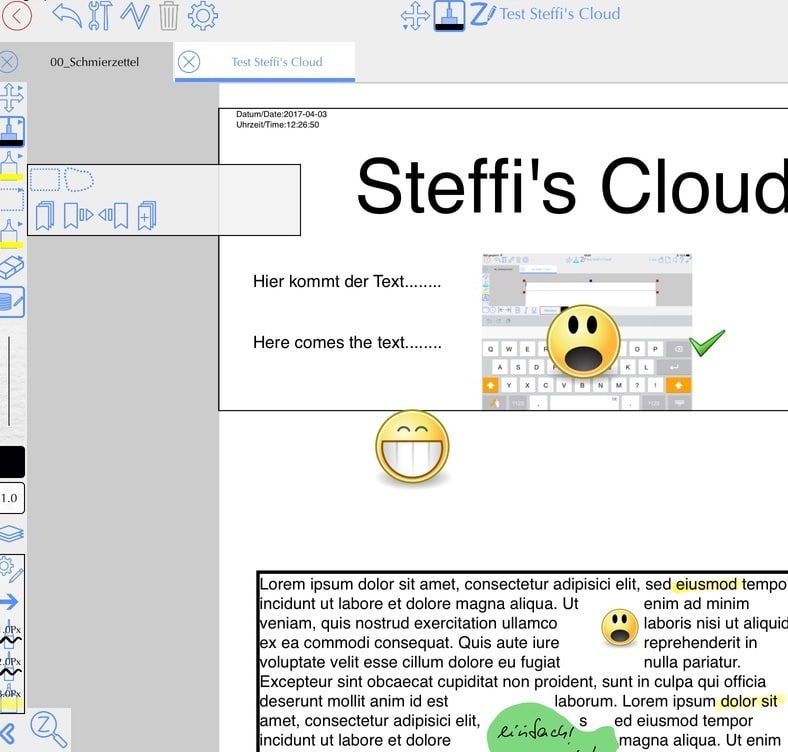Close the Test Steffi's Cloud tab
The image size is (788, 752).
tap(188, 62)
